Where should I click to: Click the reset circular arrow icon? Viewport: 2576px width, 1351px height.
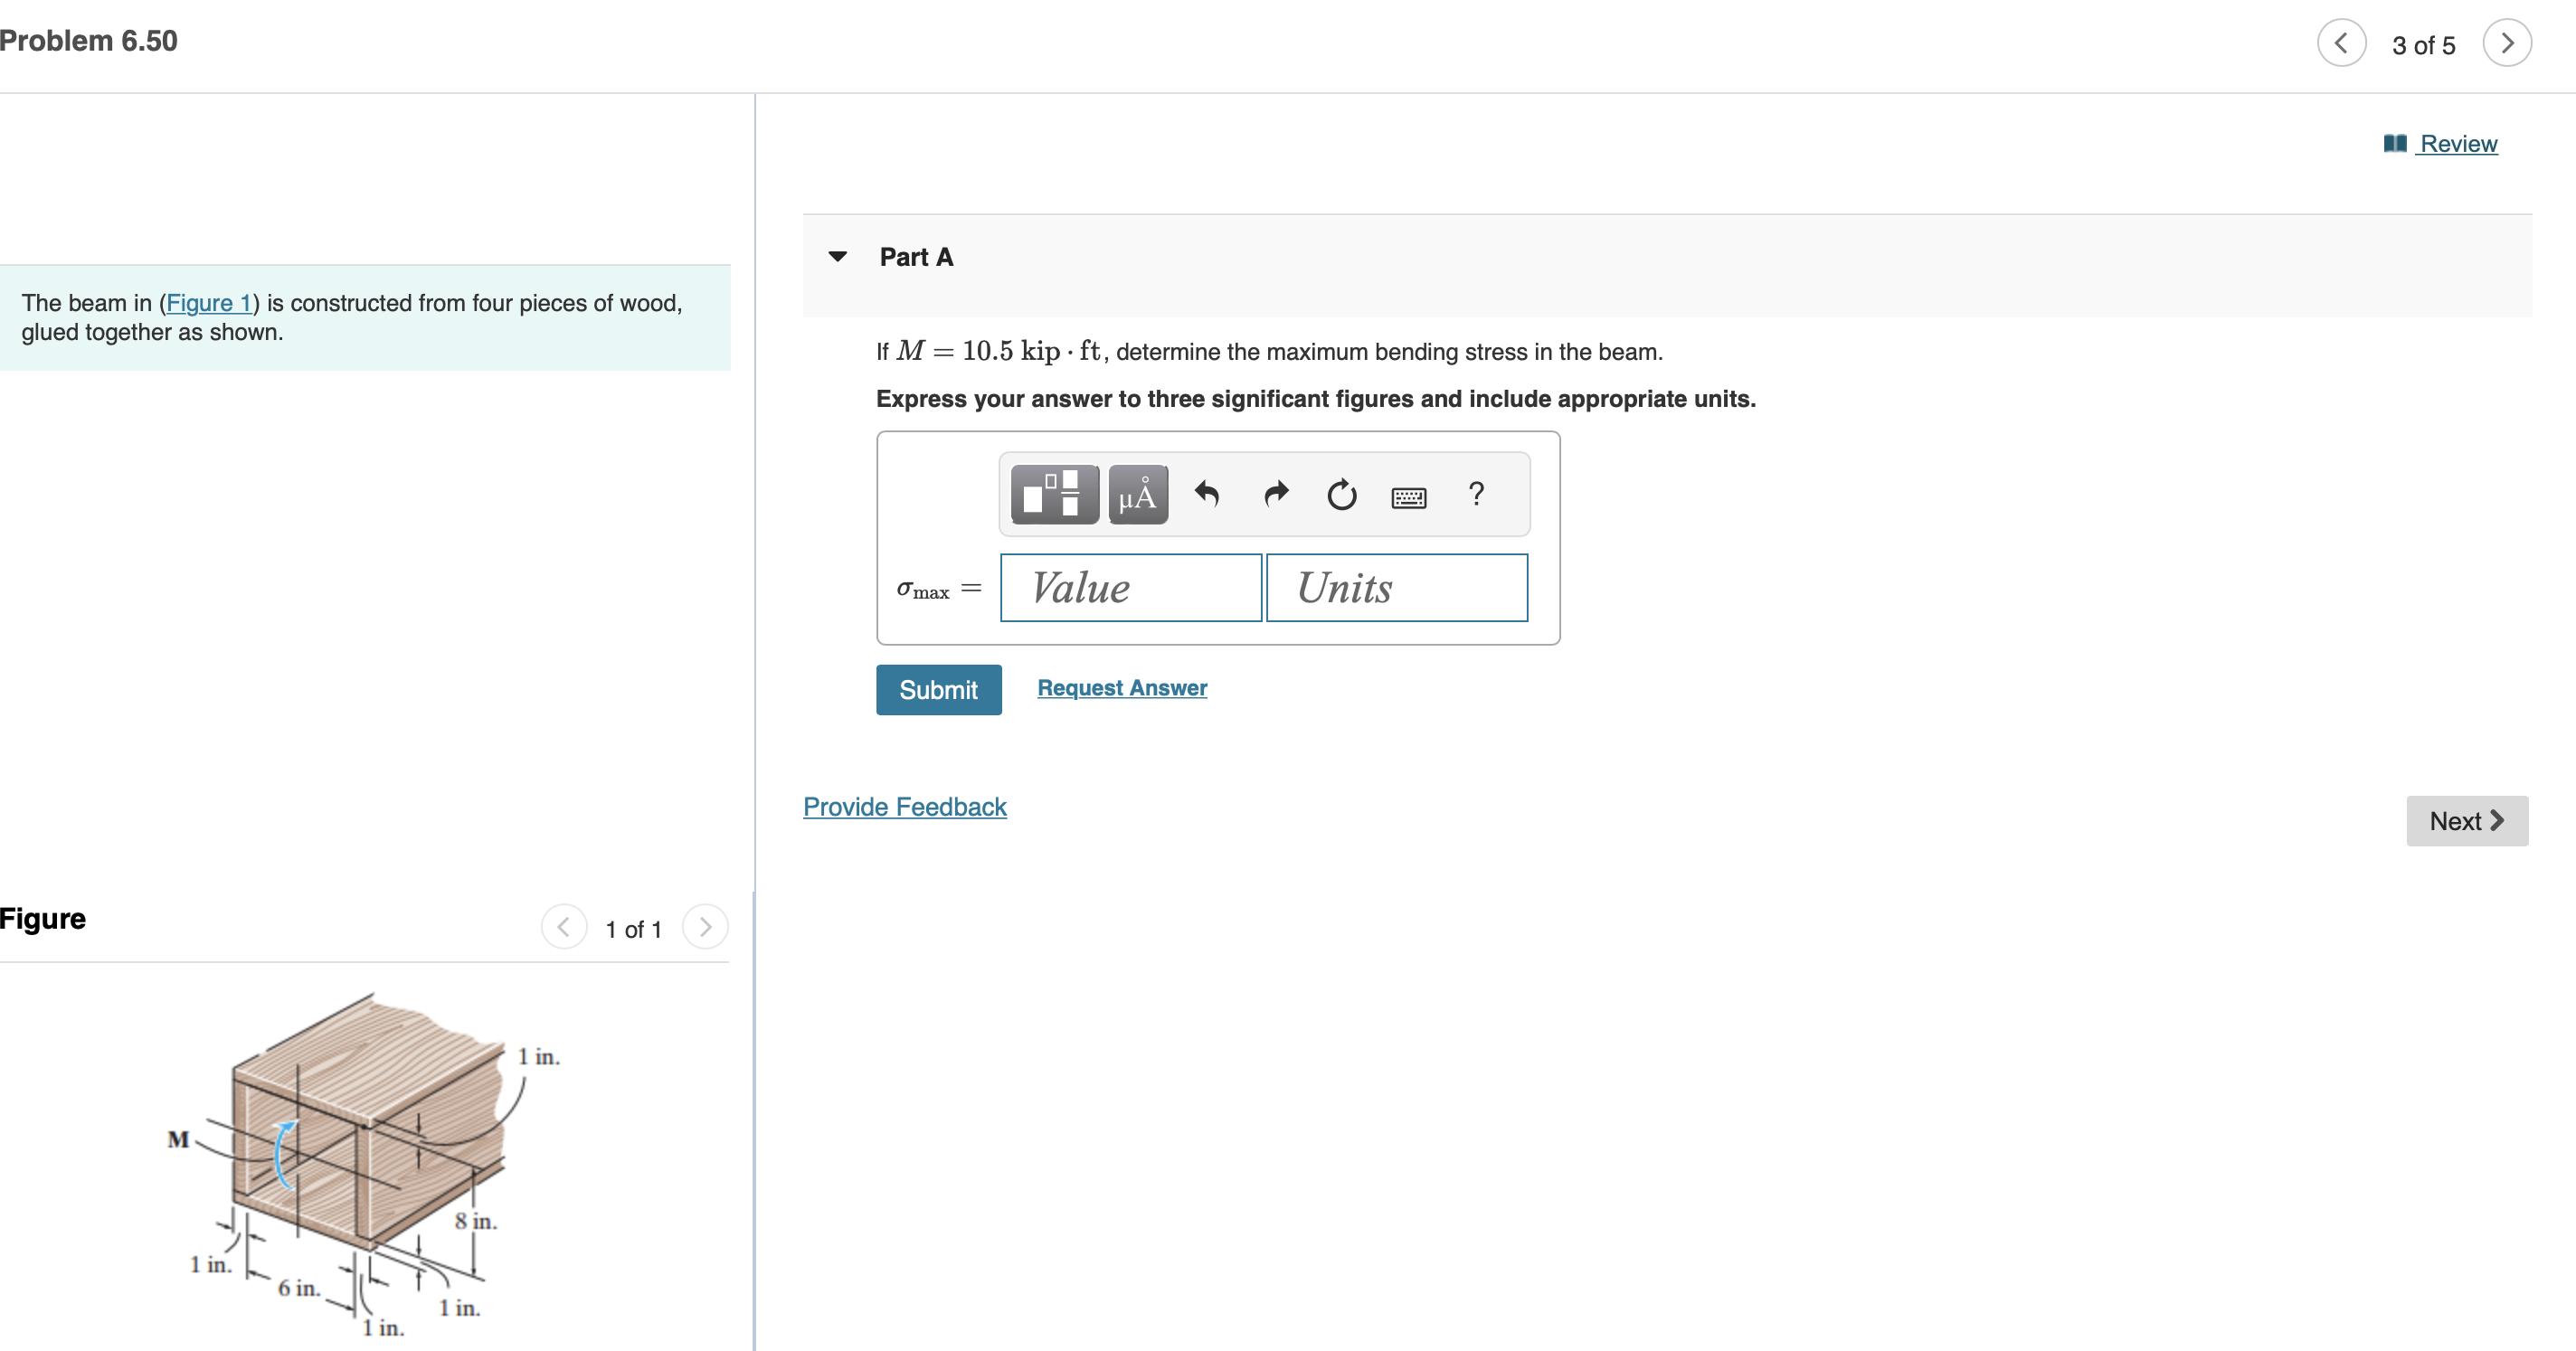click(x=1341, y=494)
